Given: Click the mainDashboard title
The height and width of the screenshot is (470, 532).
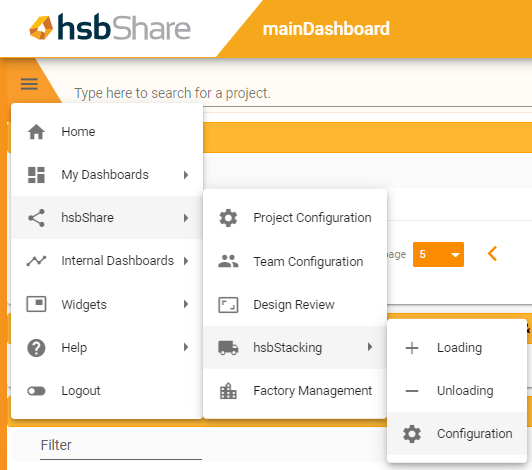Looking at the screenshot, I should 326,29.
